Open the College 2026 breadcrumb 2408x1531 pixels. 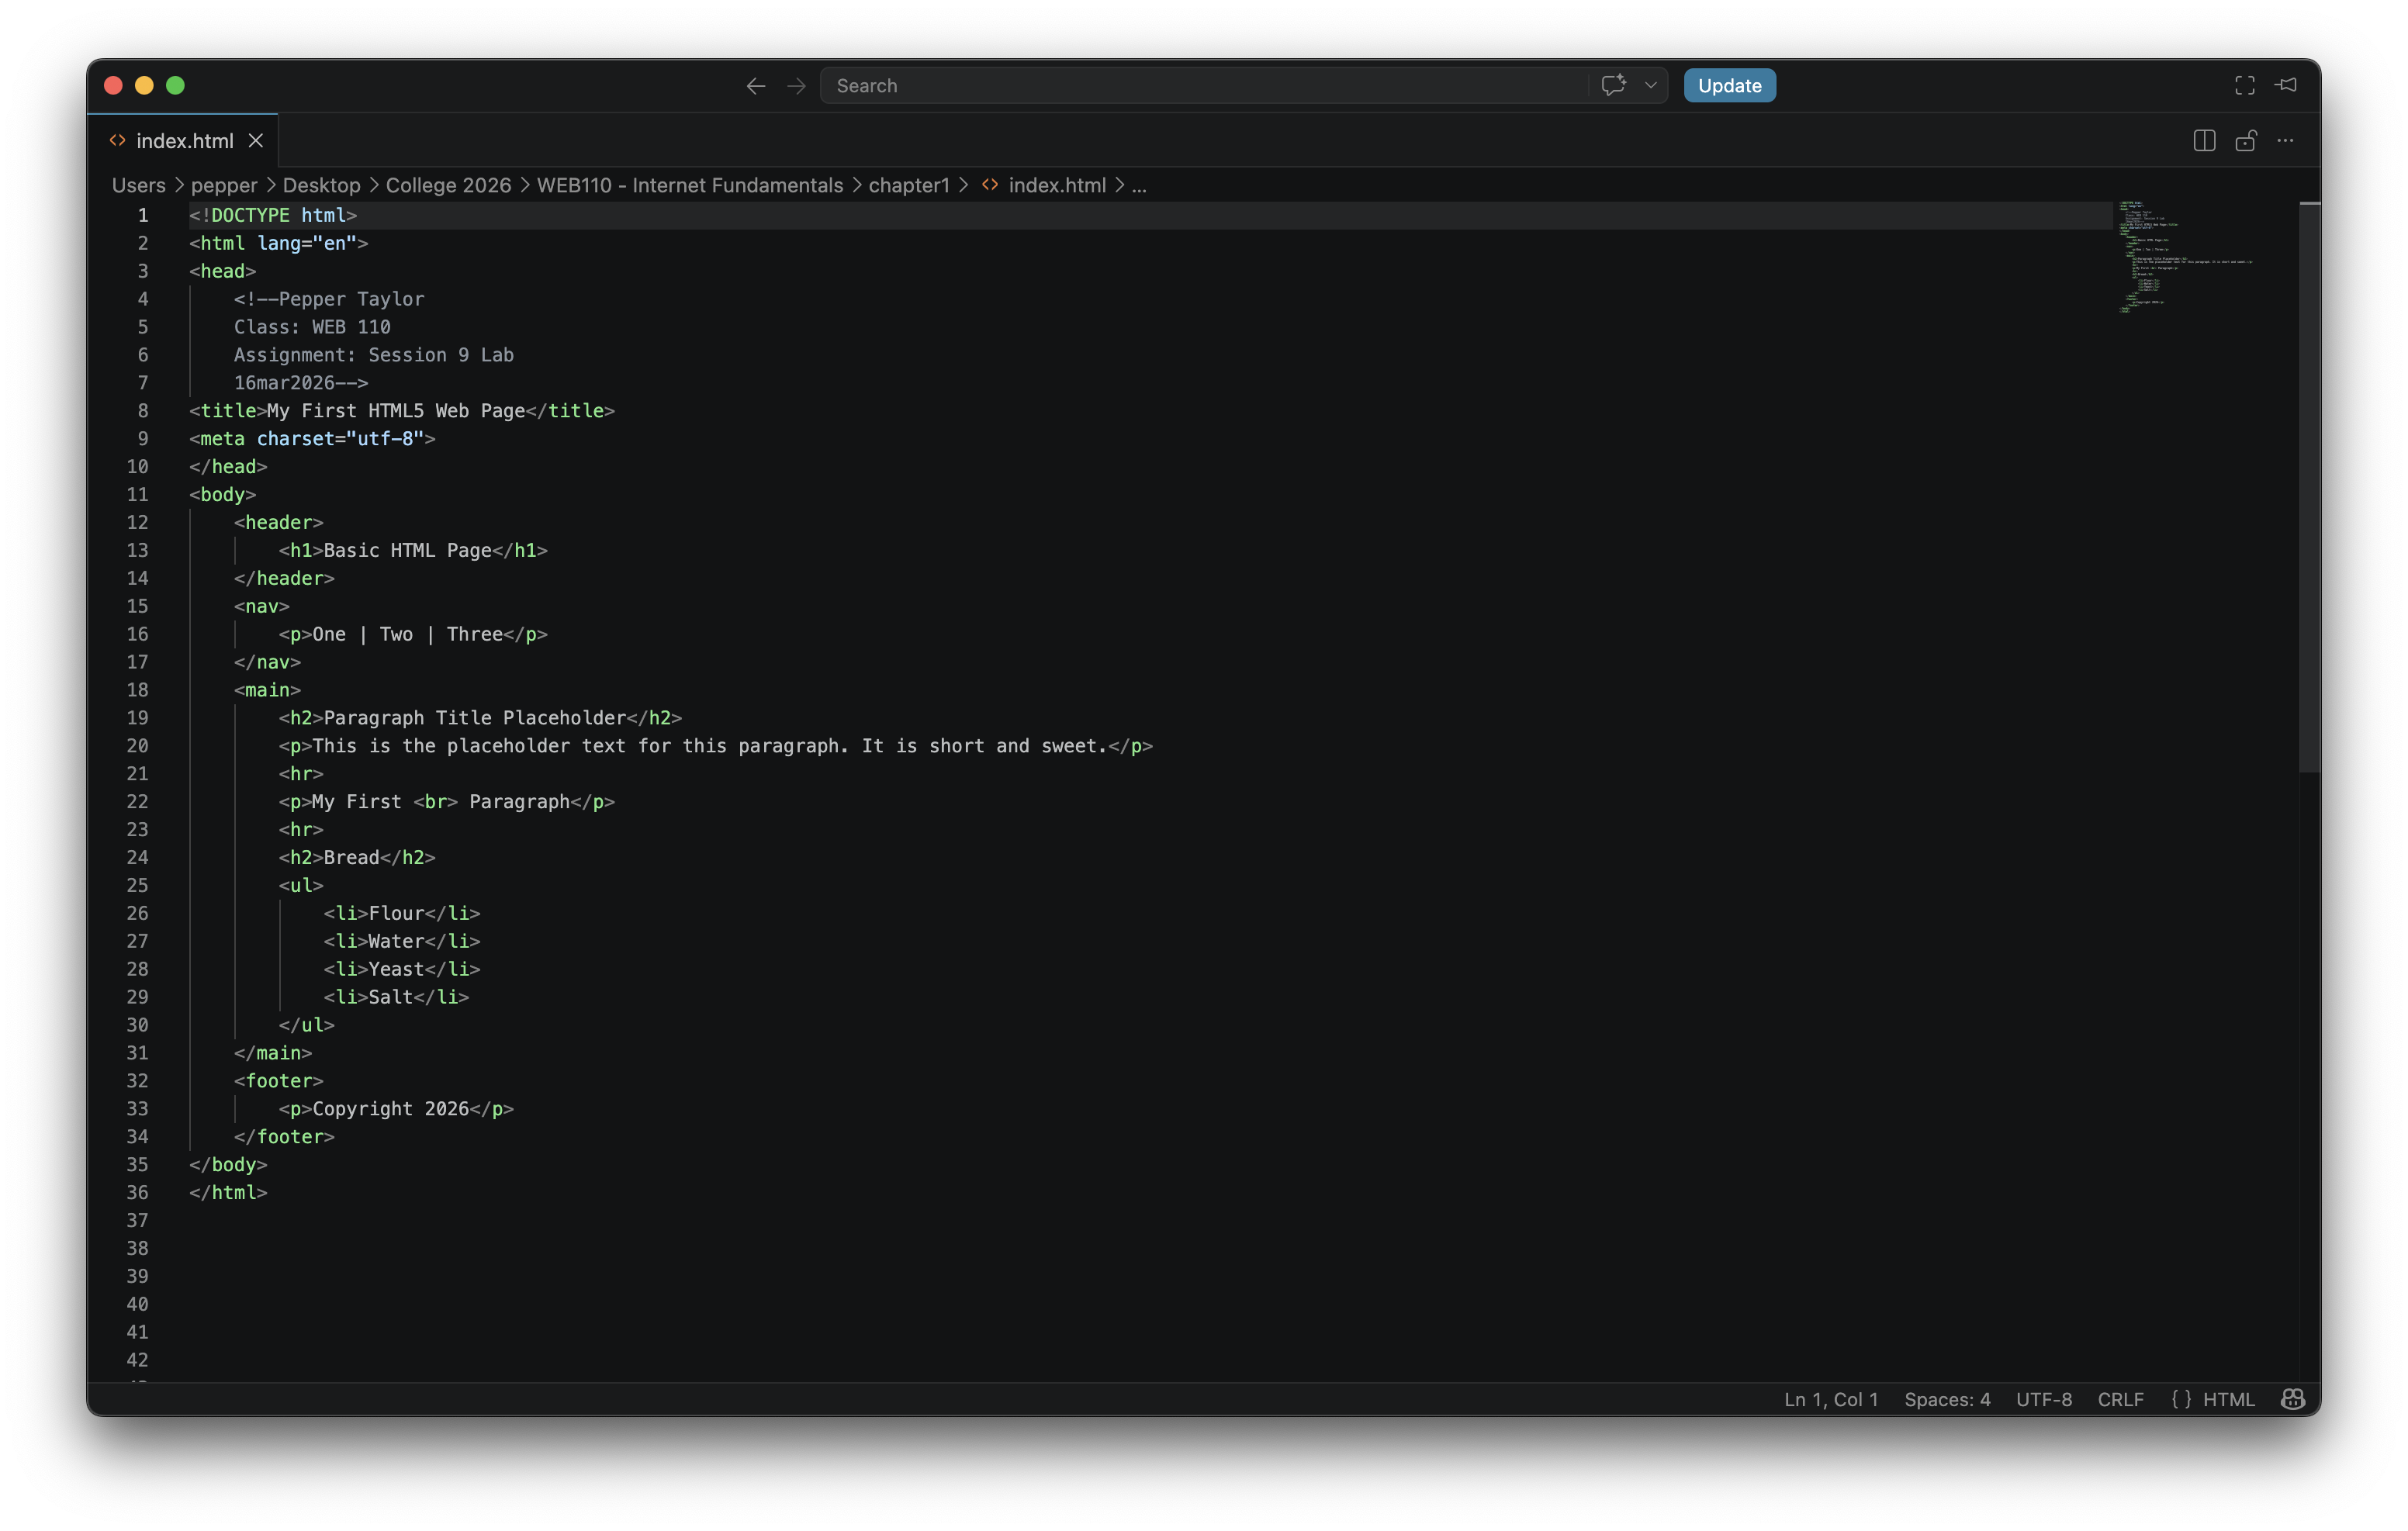(x=448, y=185)
